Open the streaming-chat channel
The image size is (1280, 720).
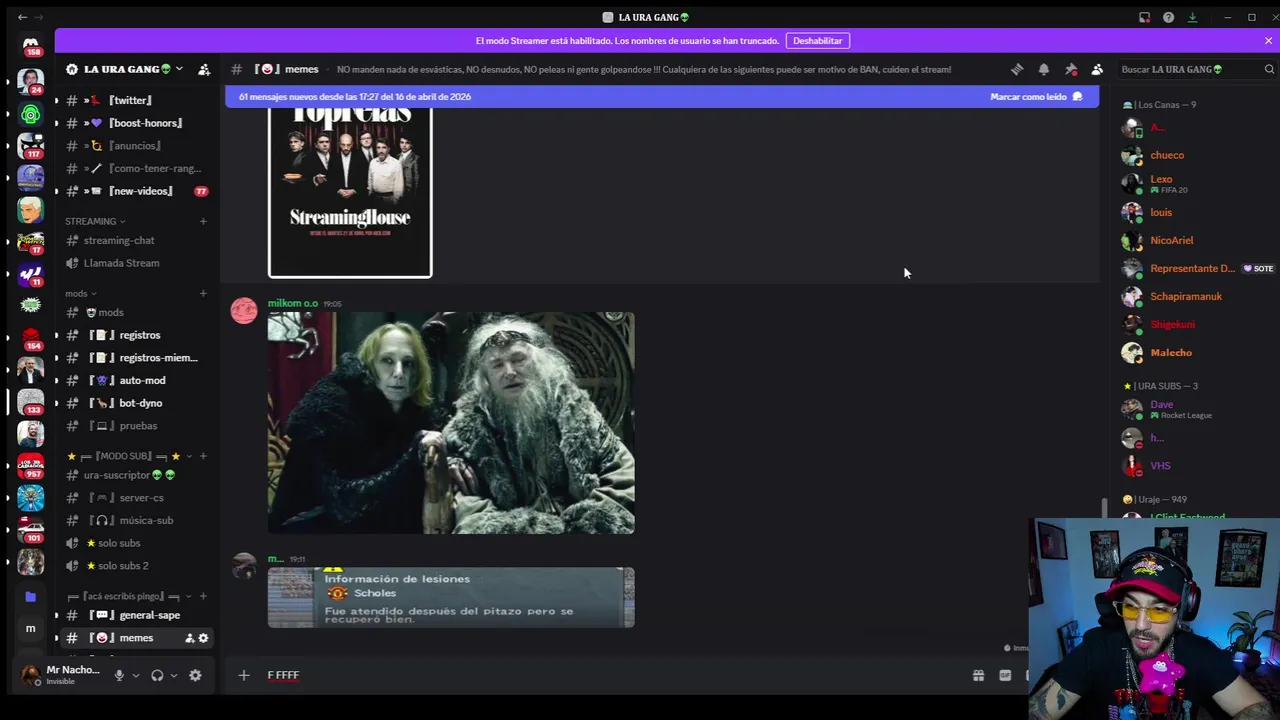[x=137, y=240]
